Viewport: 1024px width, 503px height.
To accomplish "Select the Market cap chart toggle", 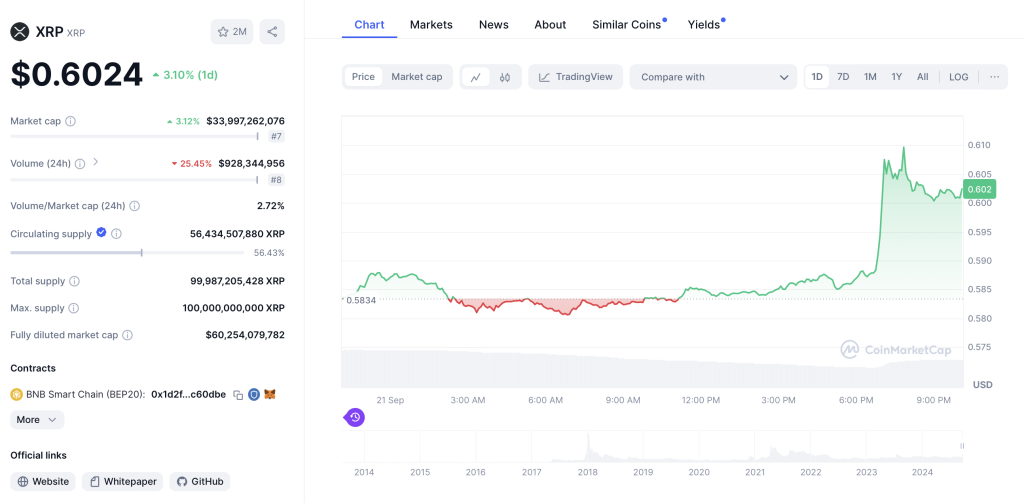I will pos(417,77).
